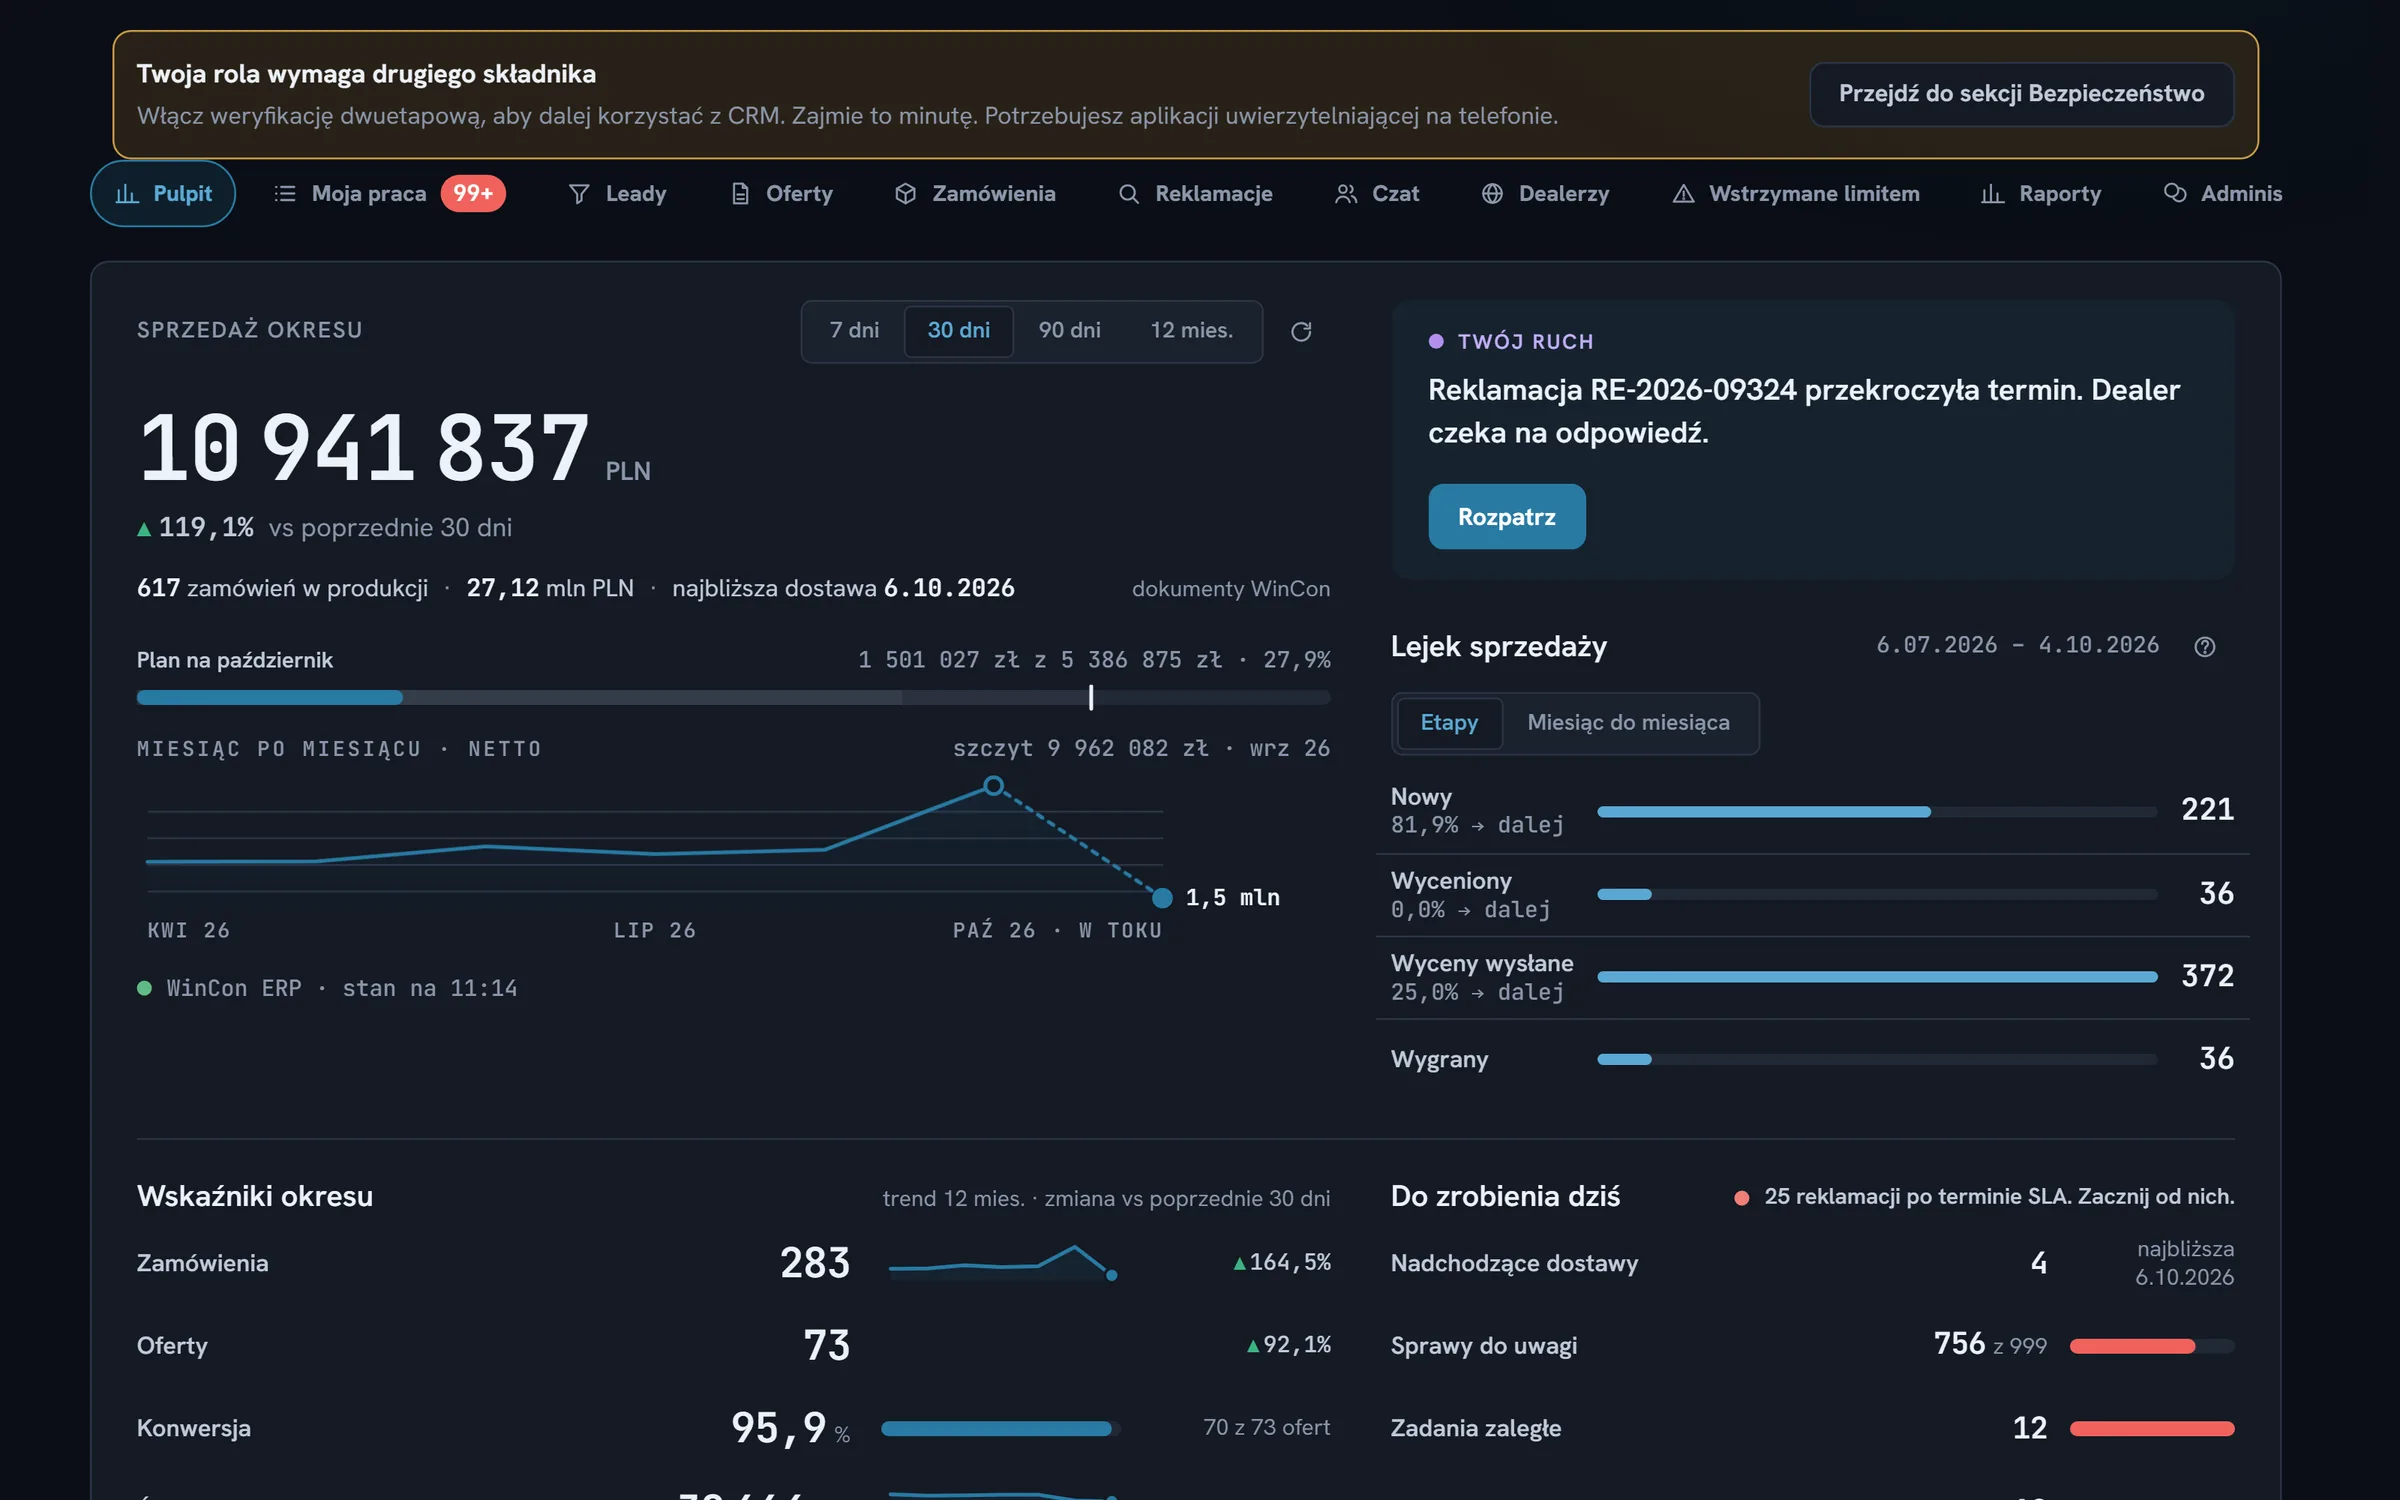Click the Moja praca list icon
This screenshot has height=1500, width=2400.
pyautogui.click(x=285, y=194)
